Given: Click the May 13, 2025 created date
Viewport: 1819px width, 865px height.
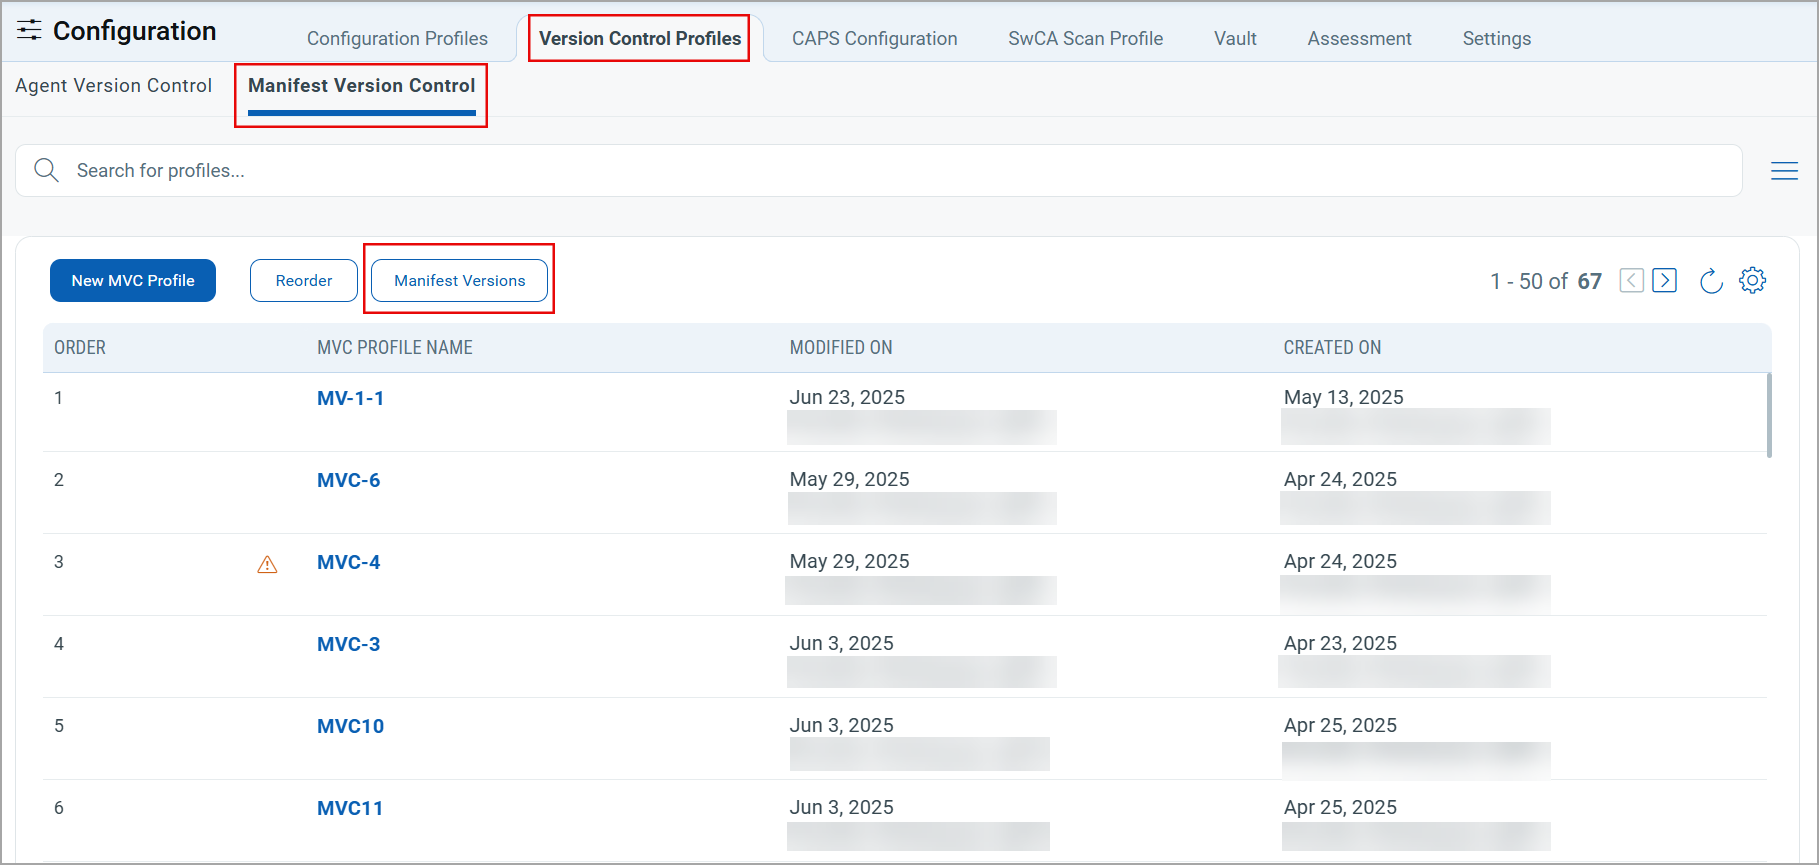Looking at the screenshot, I should [x=1343, y=397].
